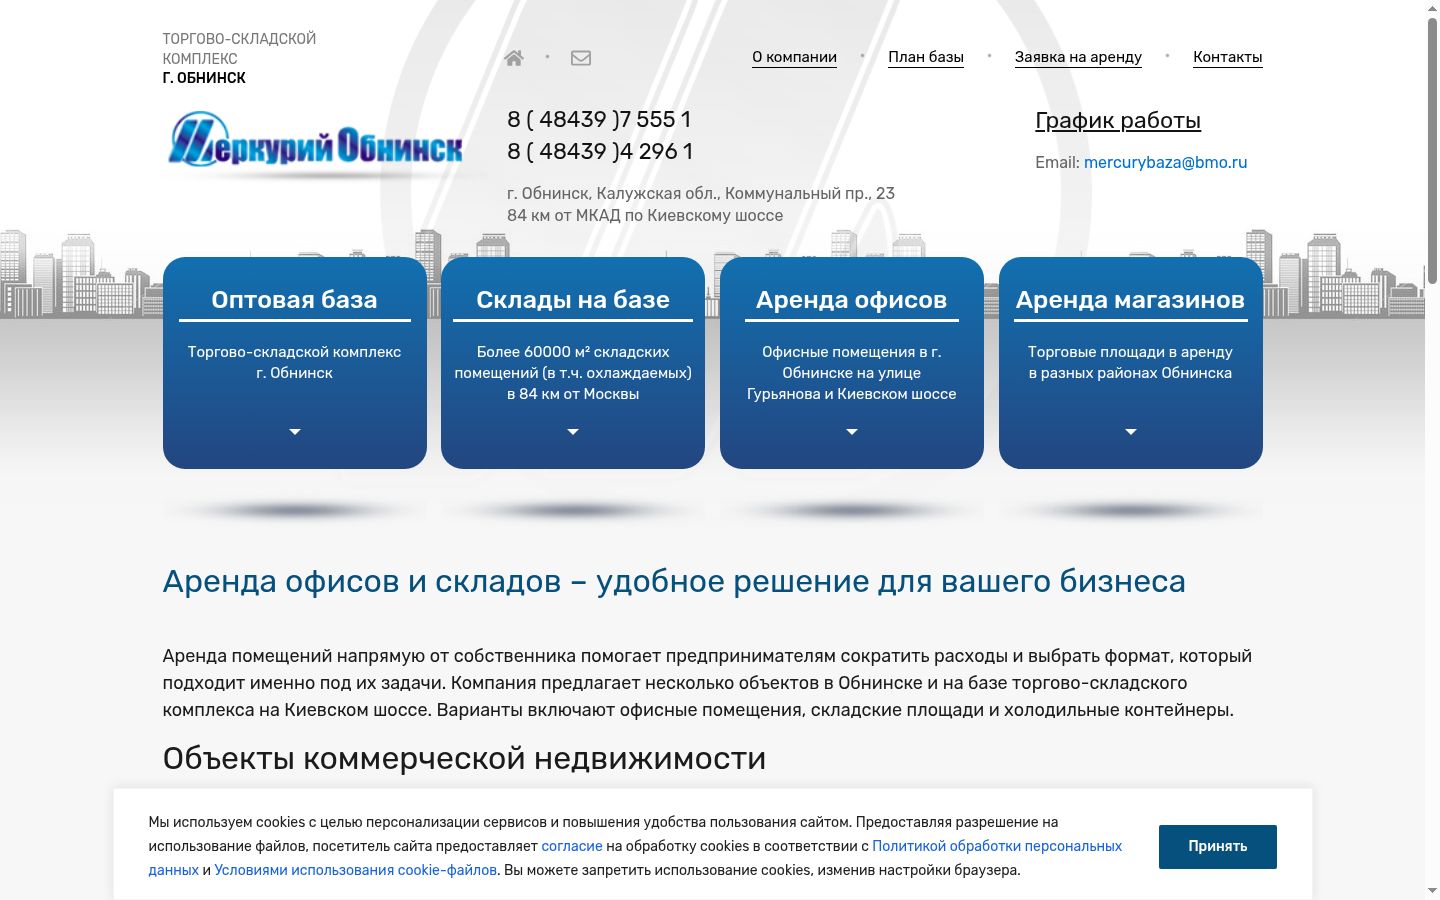This screenshot has width=1440, height=900.
Task: Click heading Объекты коммерческой недвижимости
Action: point(464,758)
